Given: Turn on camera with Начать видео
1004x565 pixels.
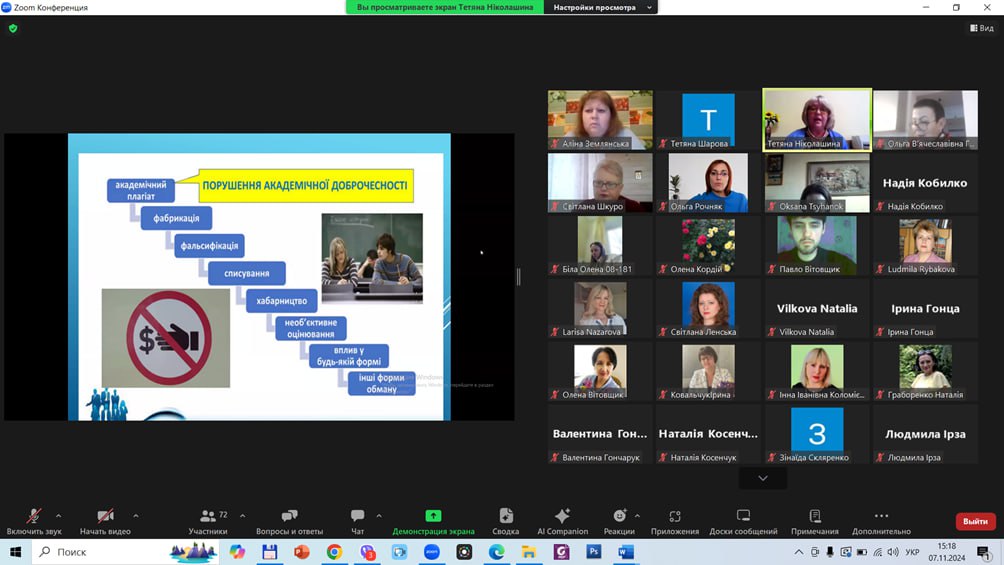Looking at the screenshot, I should [x=105, y=521].
